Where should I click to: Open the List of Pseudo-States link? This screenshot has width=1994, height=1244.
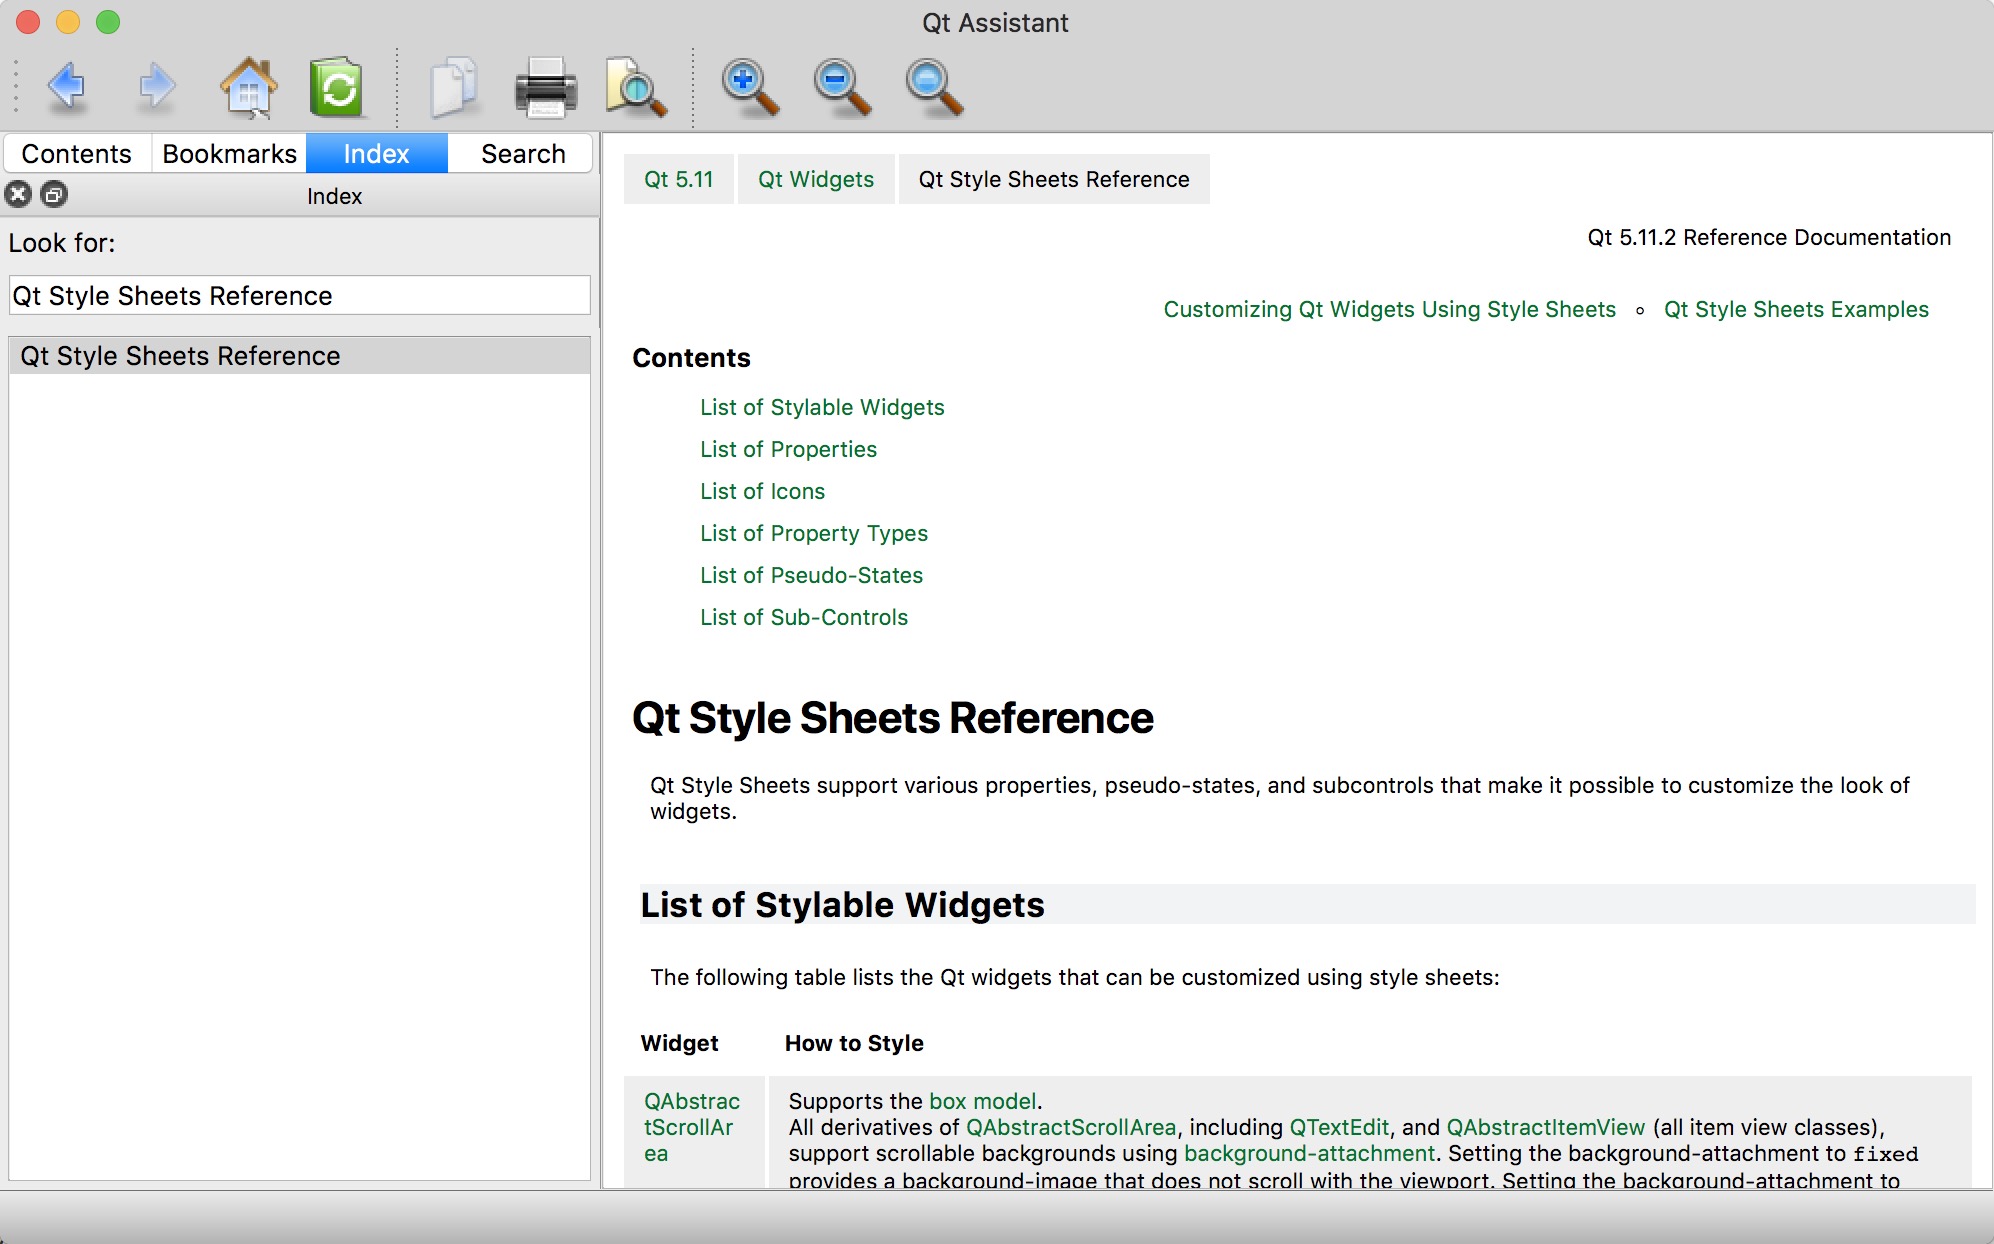[x=811, y=575]
